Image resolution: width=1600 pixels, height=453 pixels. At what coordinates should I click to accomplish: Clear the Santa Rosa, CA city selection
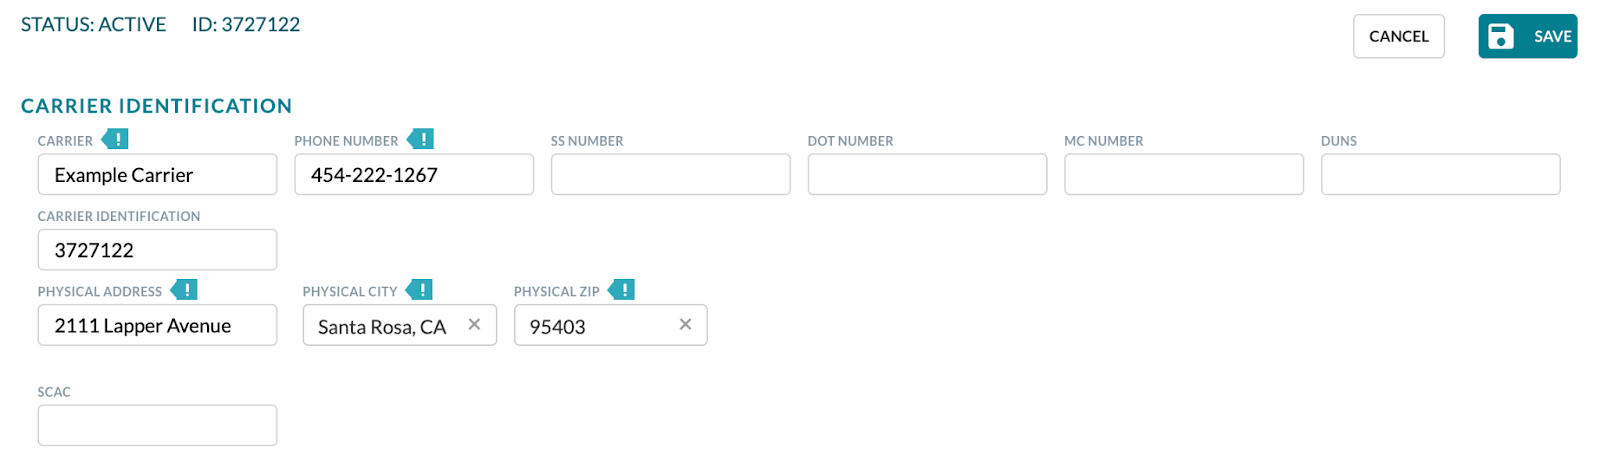pyautogui.click(x=475, y=325)
